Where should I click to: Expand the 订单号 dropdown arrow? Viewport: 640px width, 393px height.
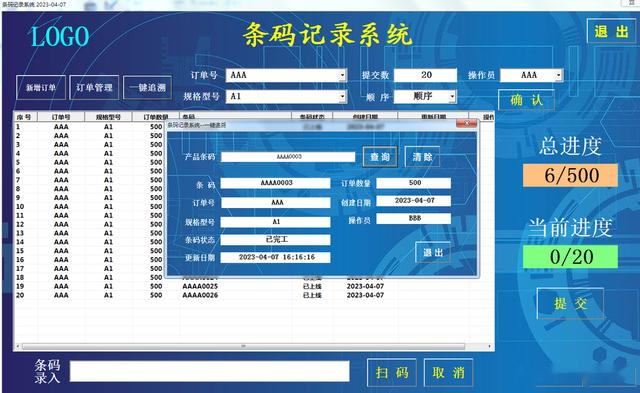(x=342, y=75)
